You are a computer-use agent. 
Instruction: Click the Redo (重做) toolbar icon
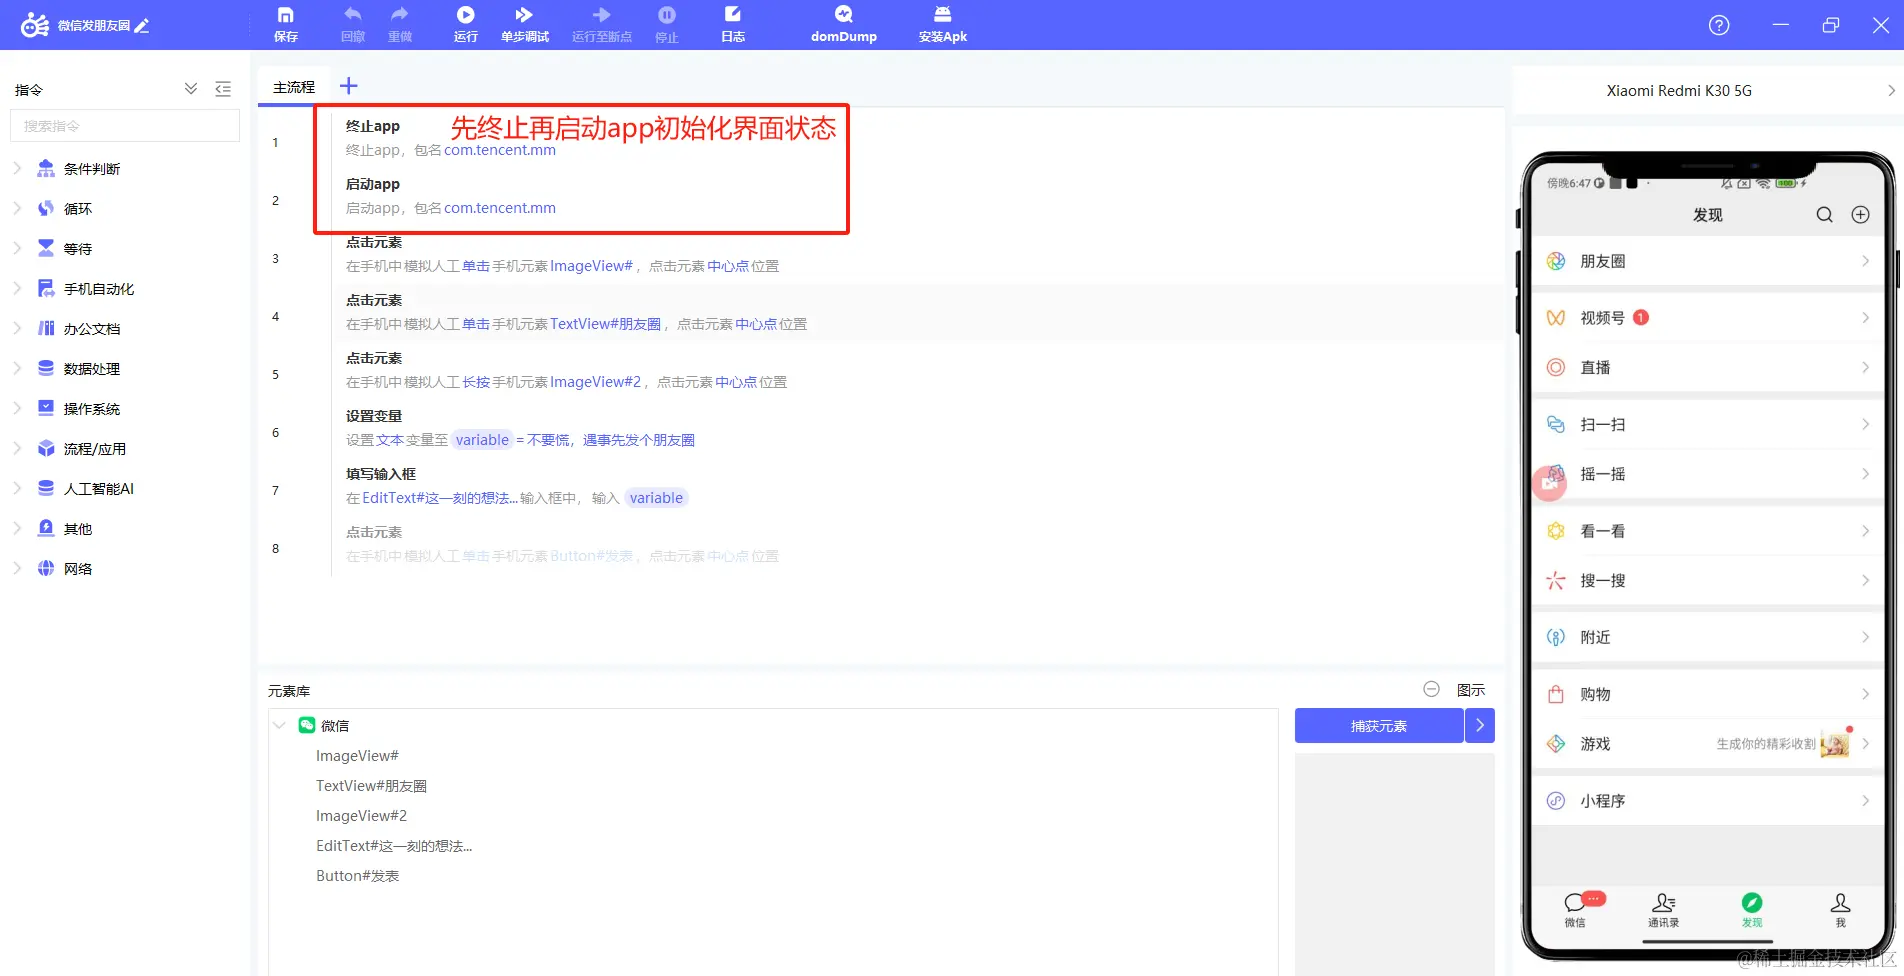(400, 24)
